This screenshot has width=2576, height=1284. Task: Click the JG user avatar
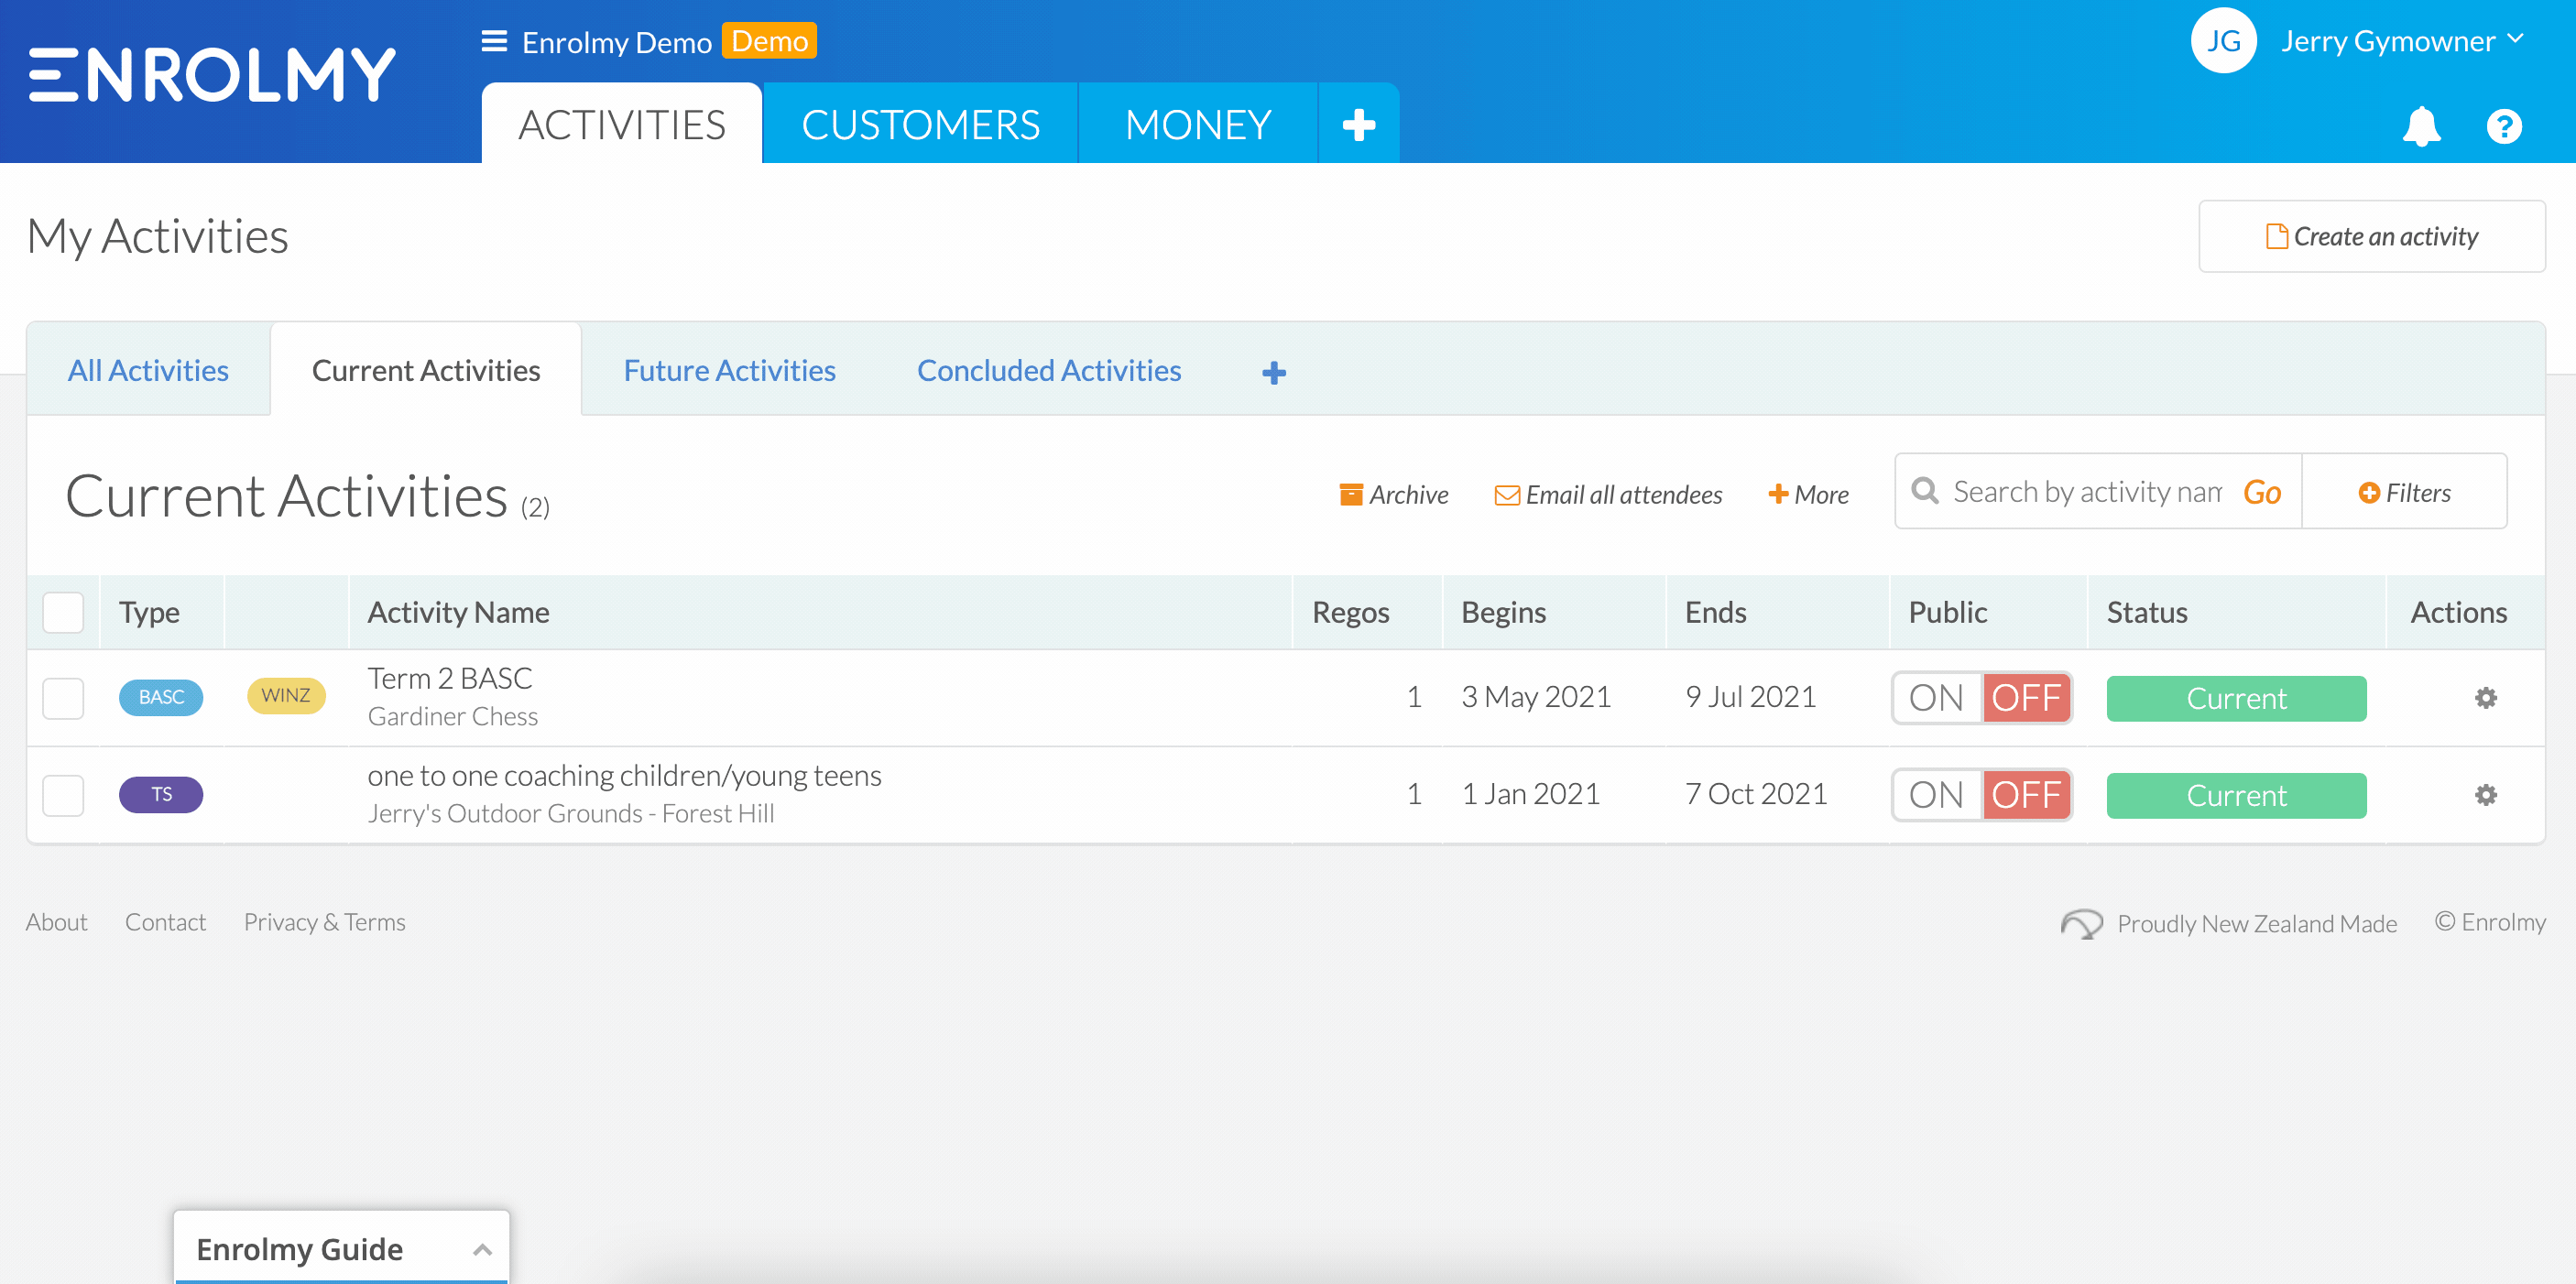tap(2223, 41)
